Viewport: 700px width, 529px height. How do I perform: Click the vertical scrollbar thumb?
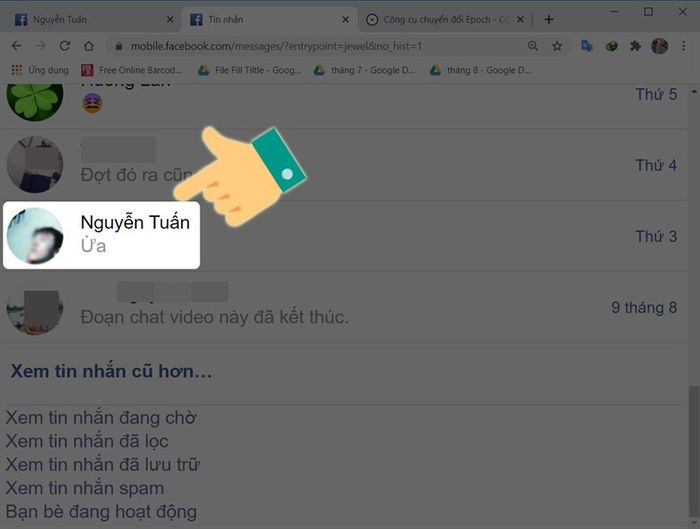point(694,451)
